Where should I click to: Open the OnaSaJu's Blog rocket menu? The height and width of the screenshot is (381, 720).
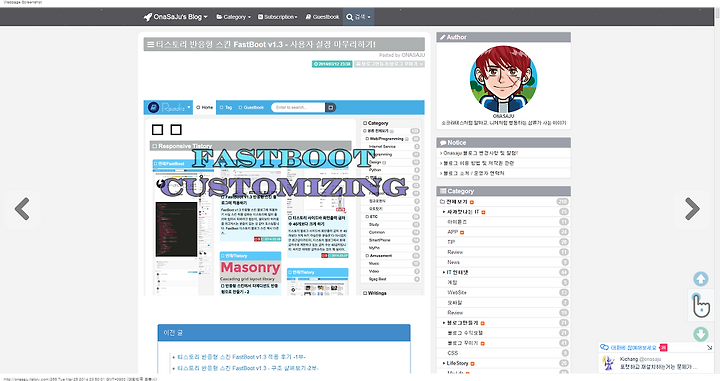[x=175, y=17]
